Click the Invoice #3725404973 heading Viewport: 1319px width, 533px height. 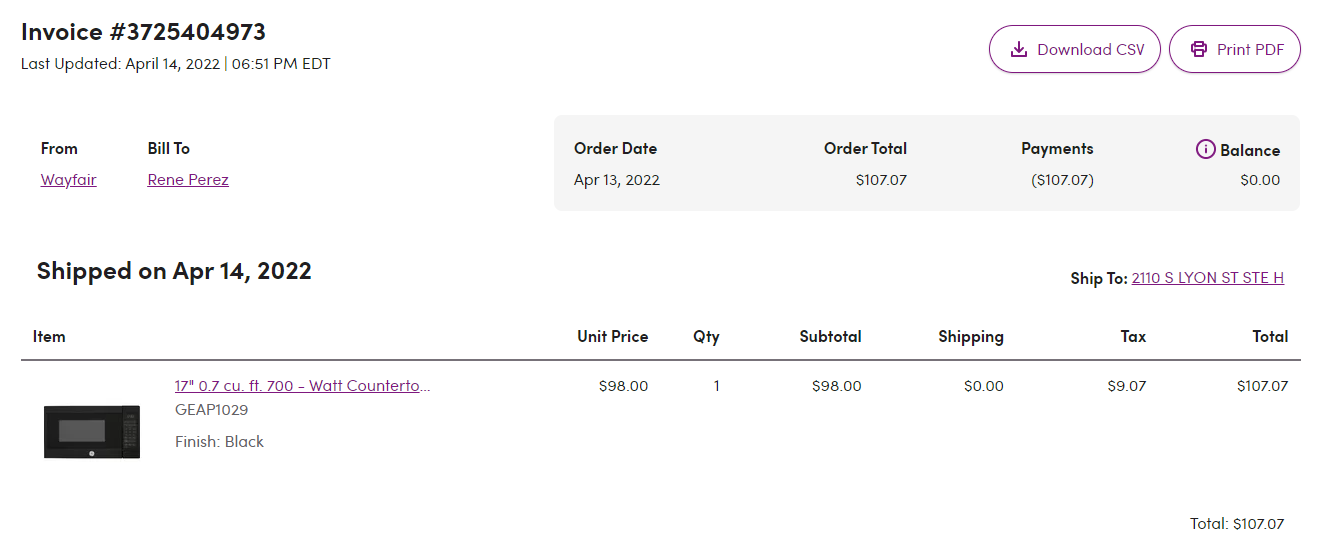(x=144, y=32)
